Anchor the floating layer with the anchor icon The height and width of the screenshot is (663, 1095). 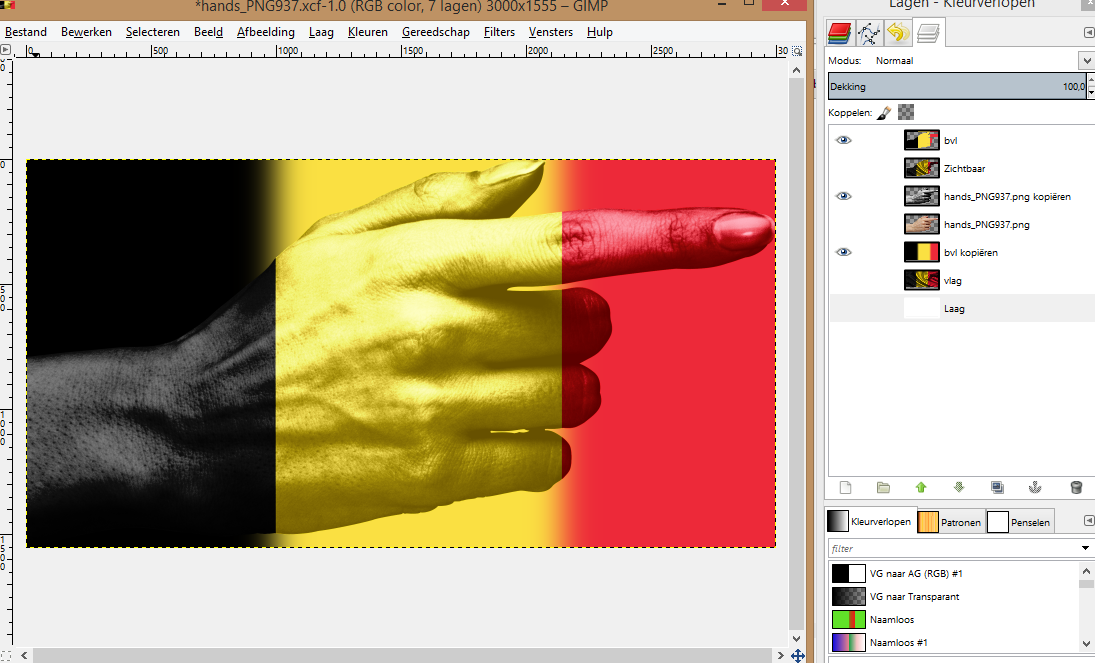pos(1036,488)
